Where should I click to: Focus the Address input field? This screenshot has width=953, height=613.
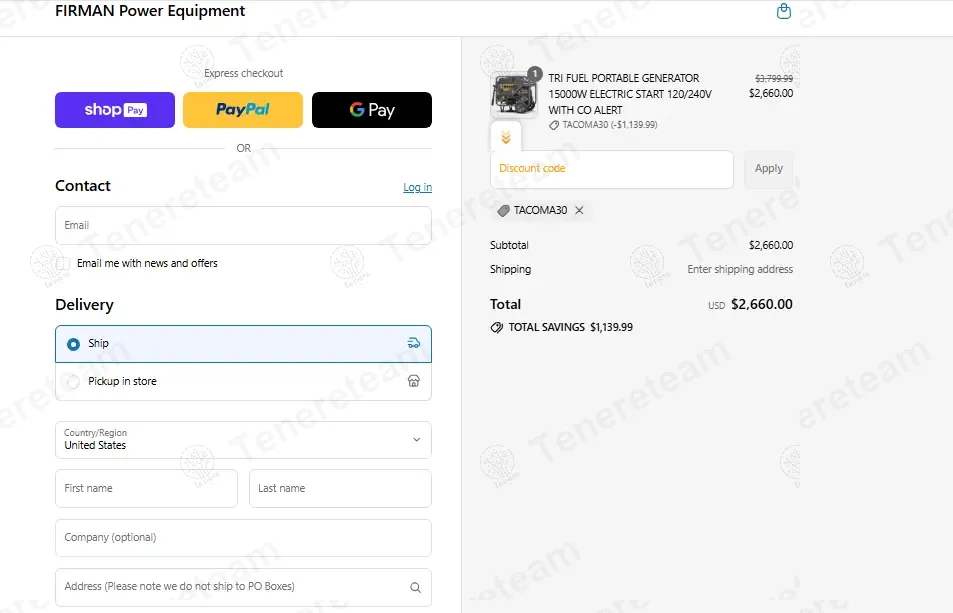coord(243,587)
